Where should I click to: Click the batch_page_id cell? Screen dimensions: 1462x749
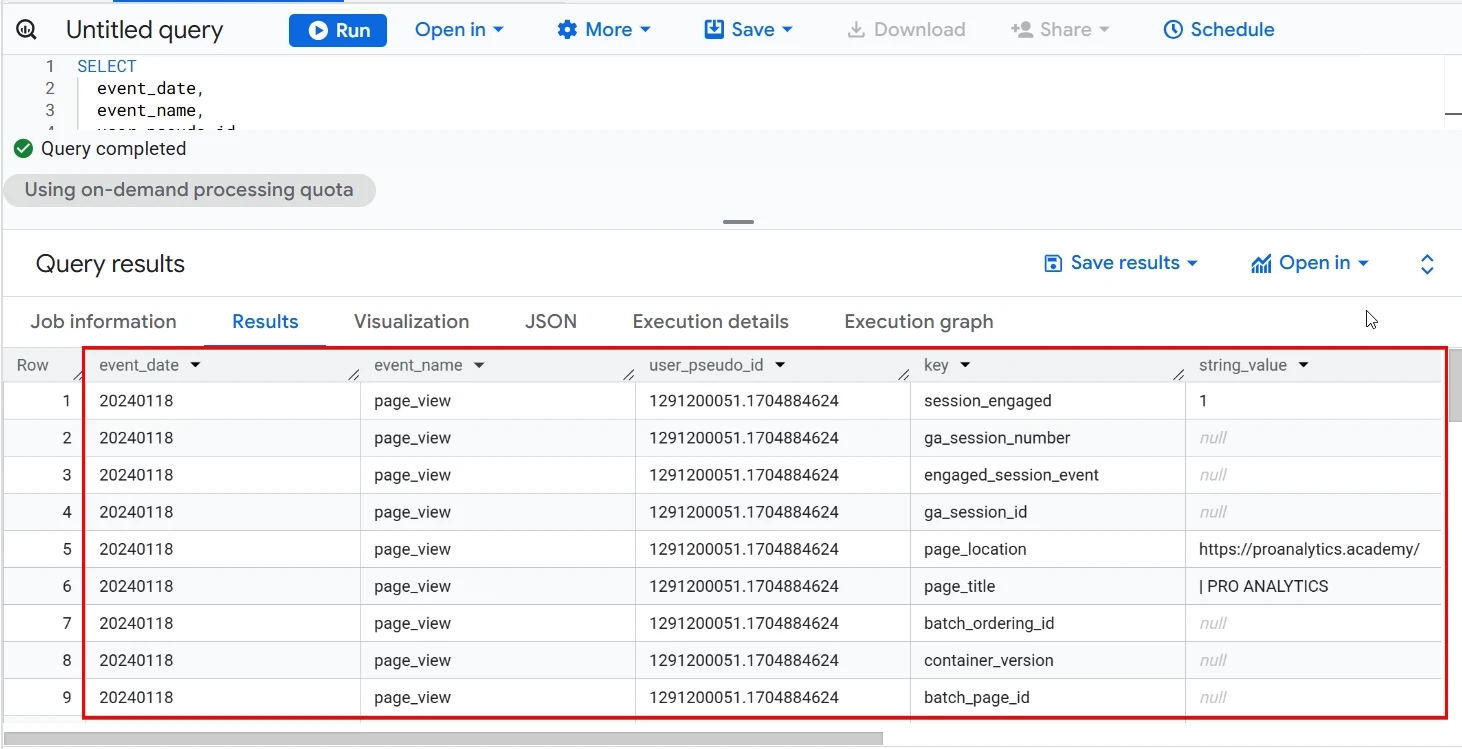[x=1047, y=697]
